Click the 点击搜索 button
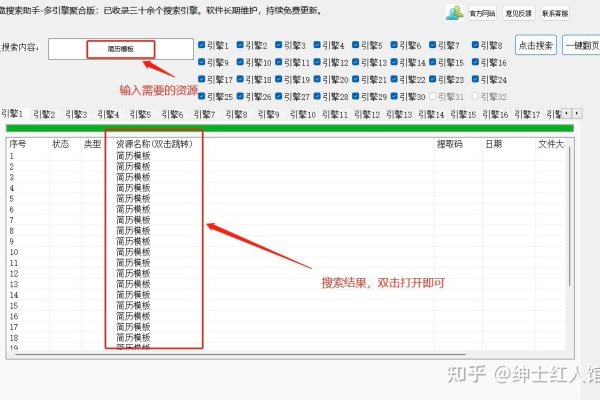 536,45
